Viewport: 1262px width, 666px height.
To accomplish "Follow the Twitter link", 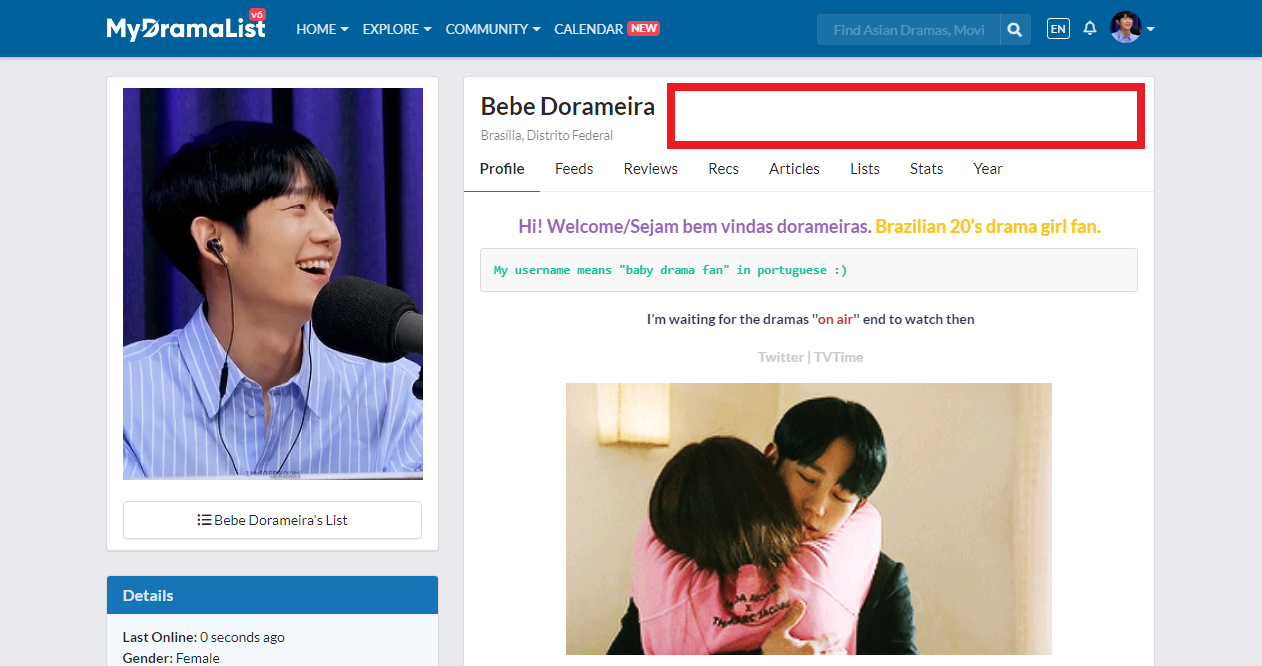I will pyautogui.click(x=781, y=357).
